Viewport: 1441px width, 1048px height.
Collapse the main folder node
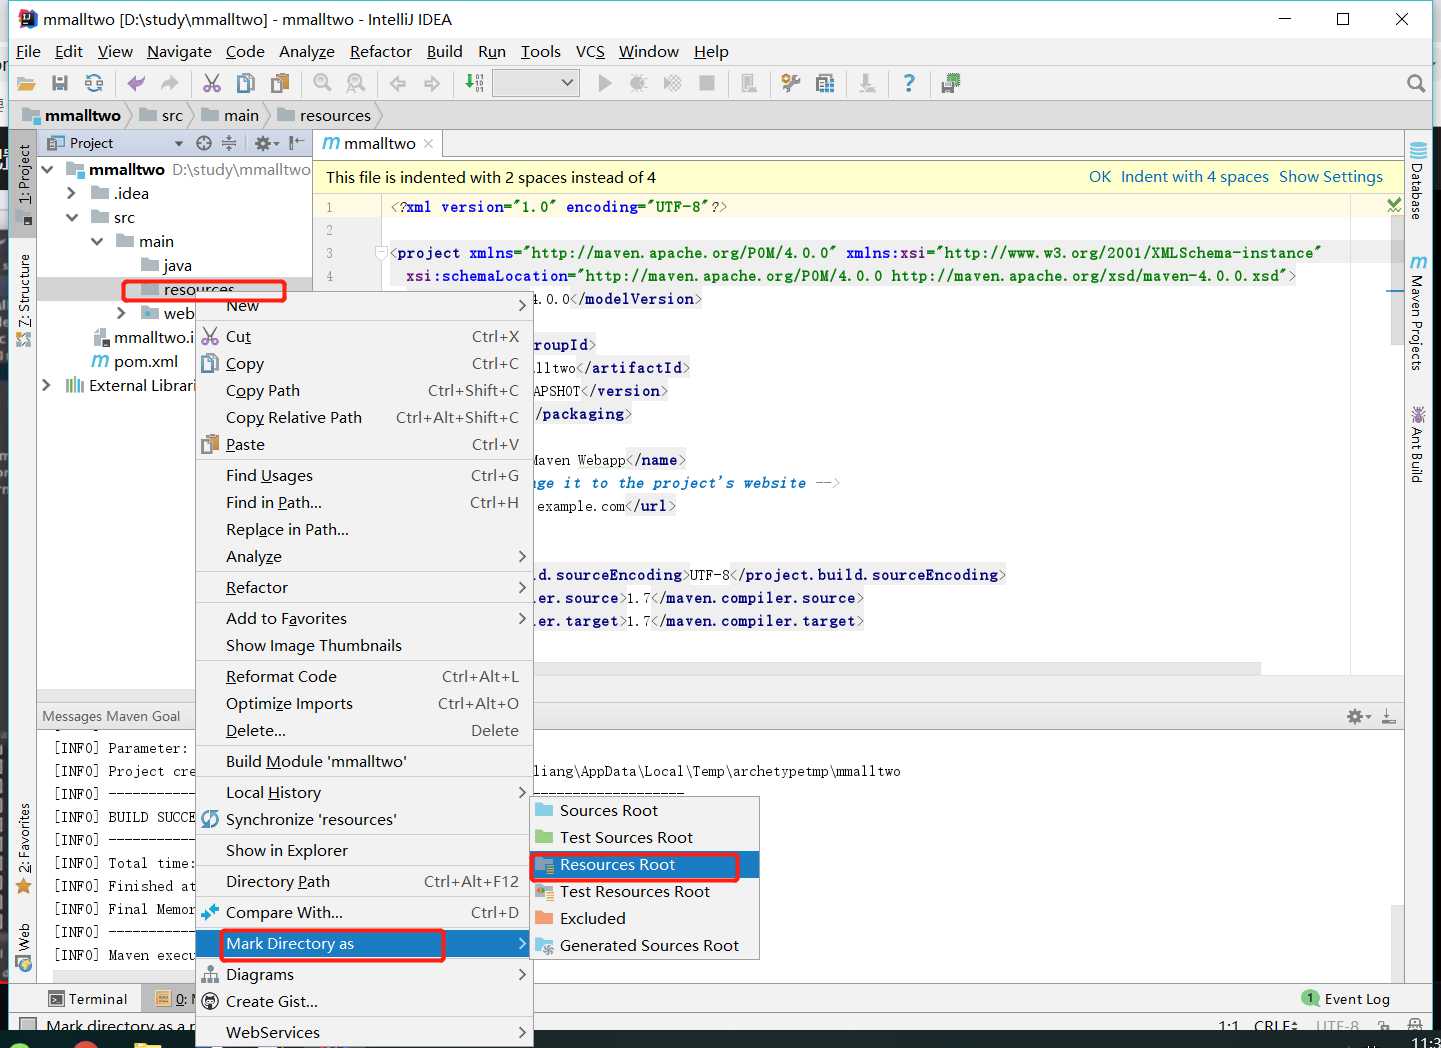pos(97,241)
